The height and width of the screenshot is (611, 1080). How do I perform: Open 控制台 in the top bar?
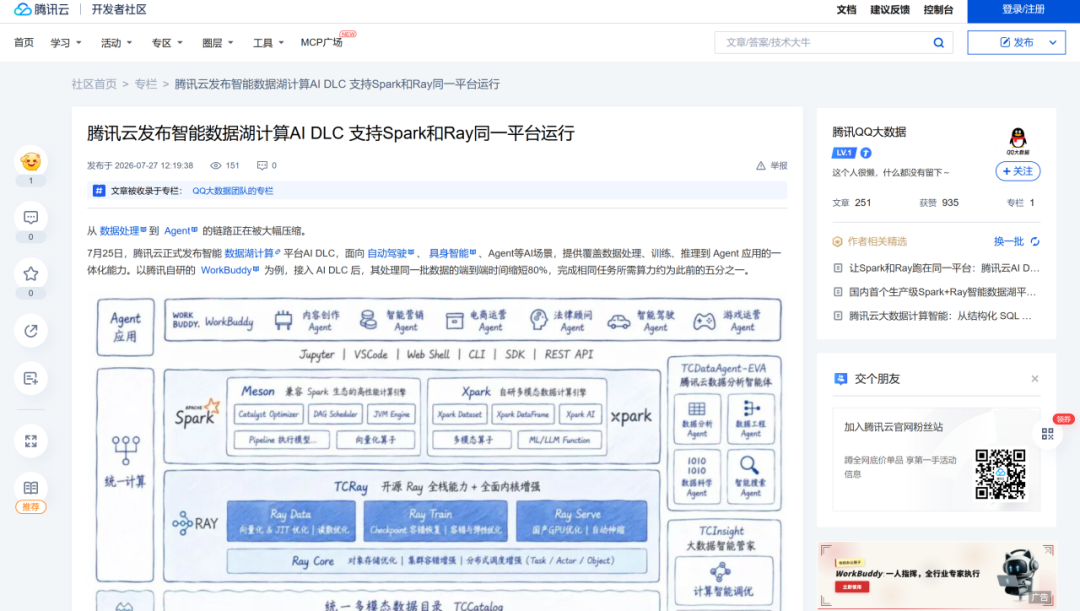coord(938,10)
